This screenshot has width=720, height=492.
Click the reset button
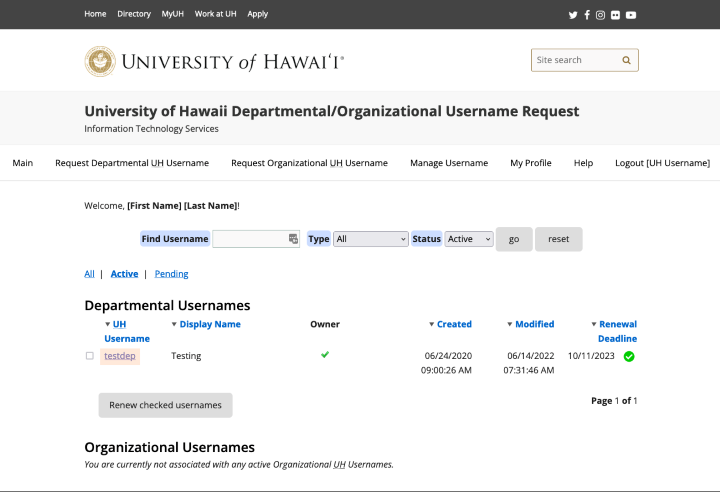click(558, 239)
